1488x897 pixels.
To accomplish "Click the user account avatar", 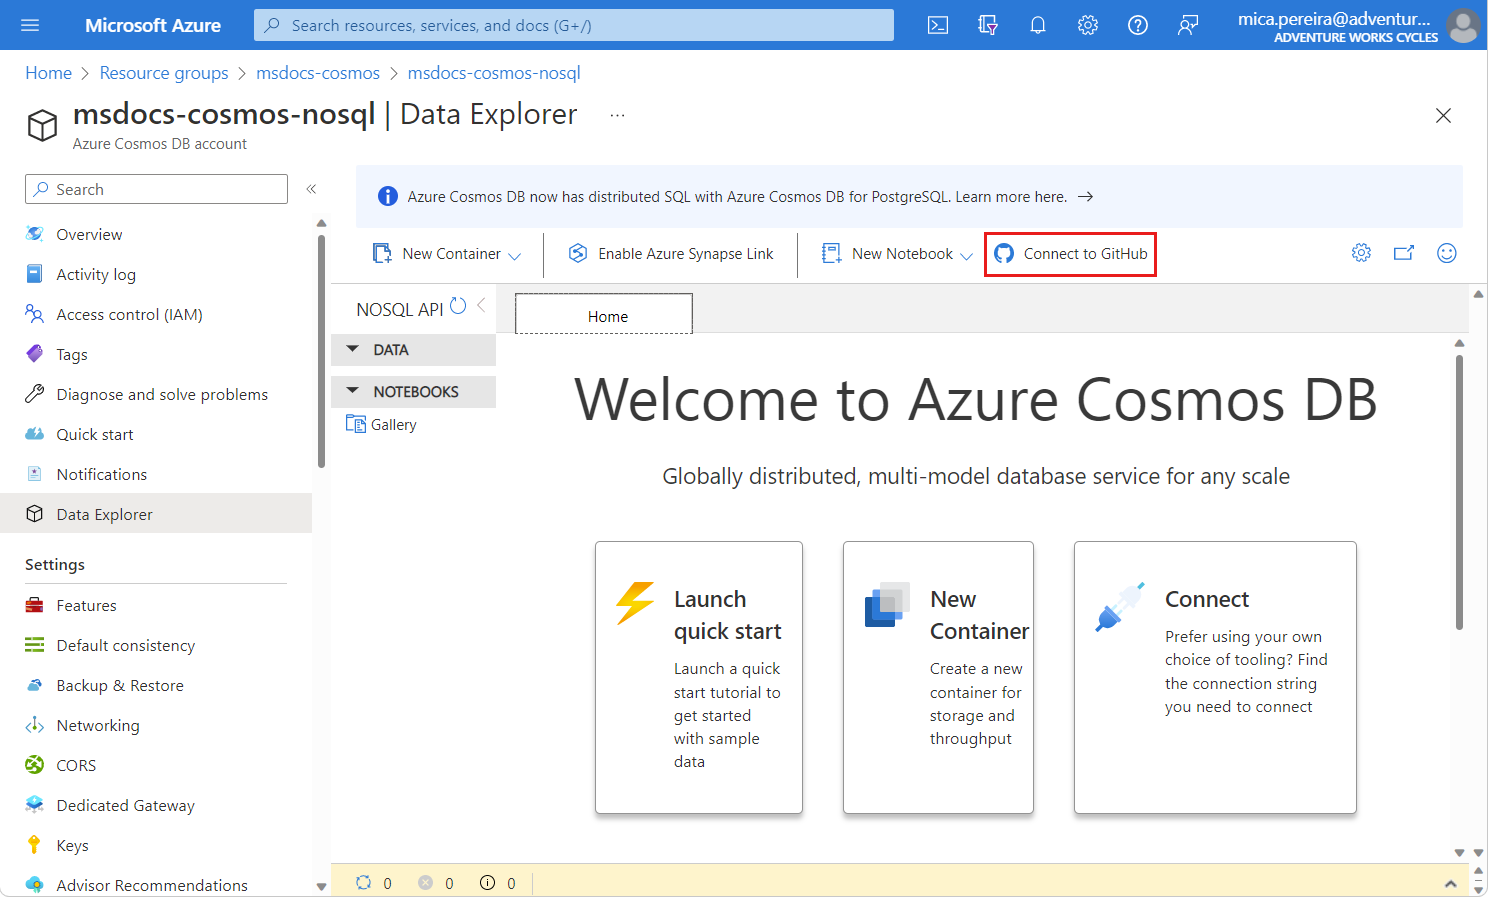I will pos(1463,25).
